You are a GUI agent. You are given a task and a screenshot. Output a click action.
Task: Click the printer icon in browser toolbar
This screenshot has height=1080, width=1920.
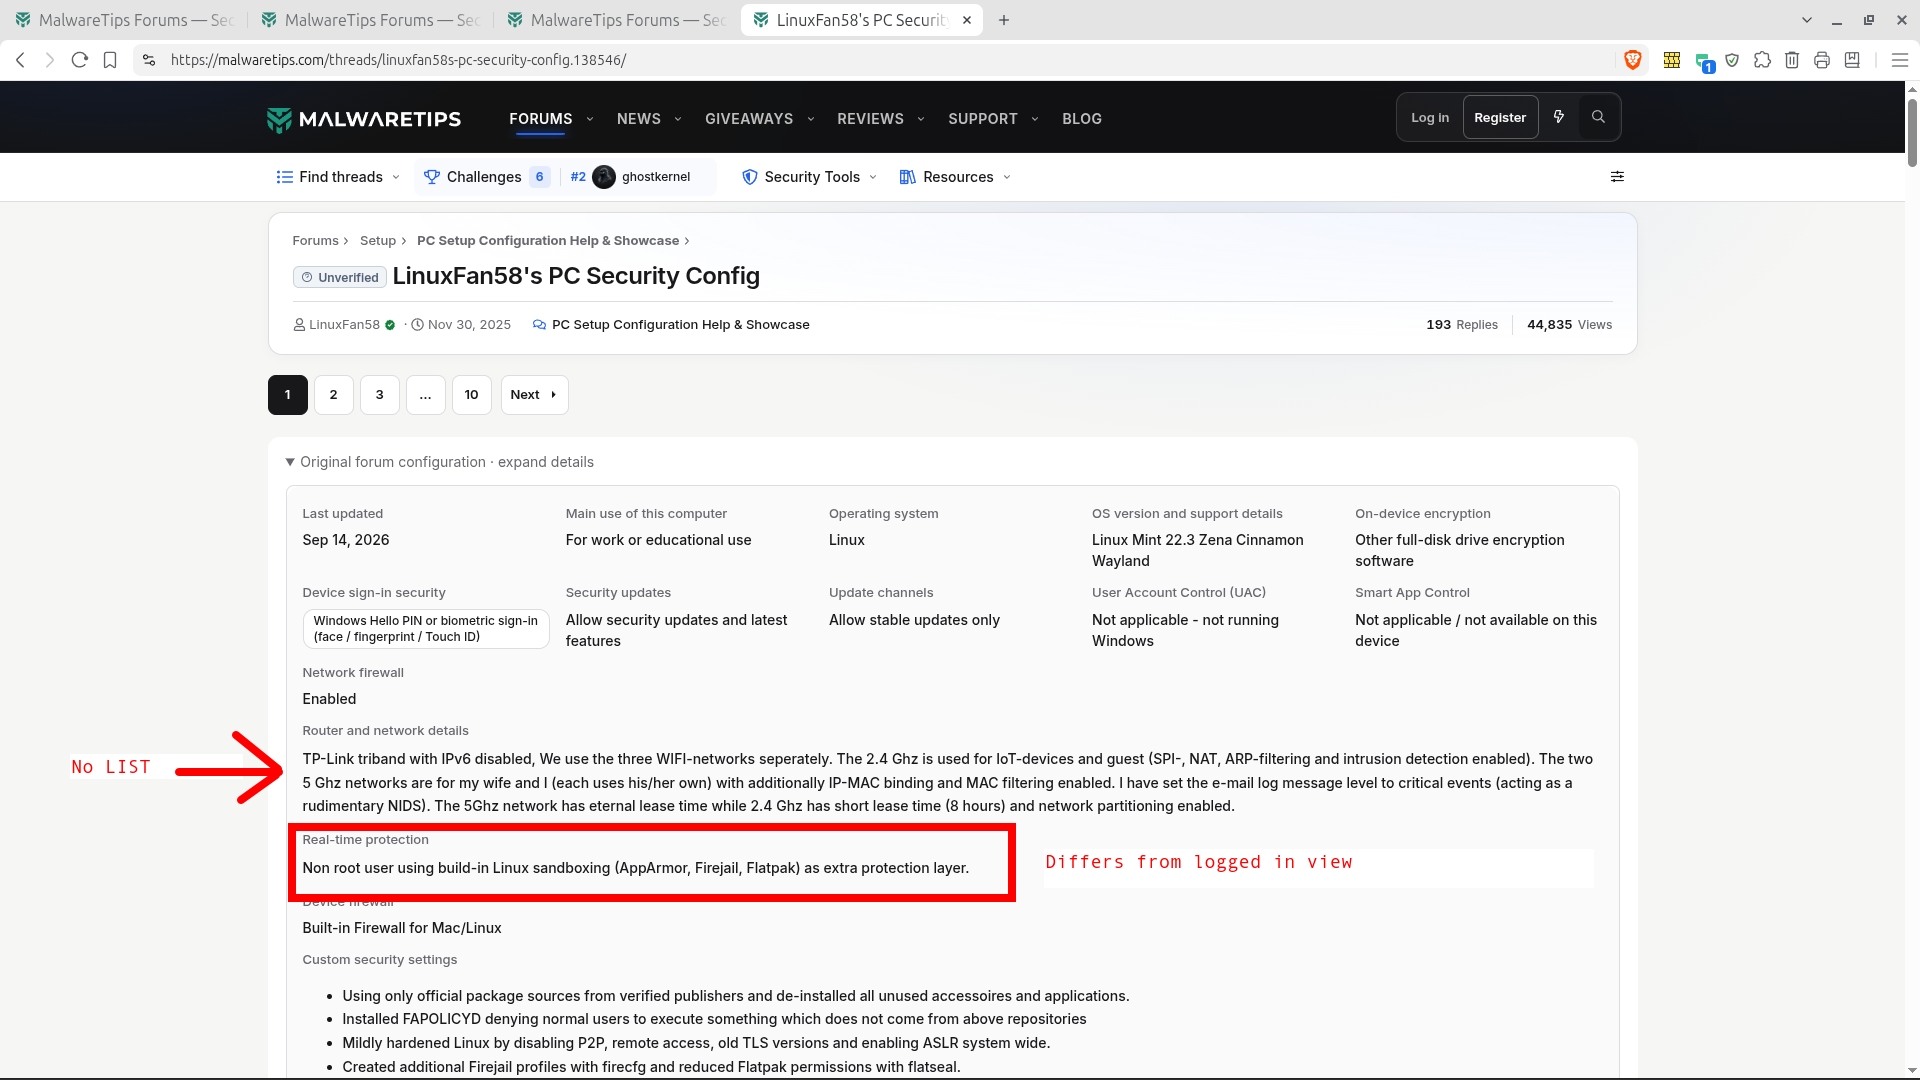pos(1822,60)
